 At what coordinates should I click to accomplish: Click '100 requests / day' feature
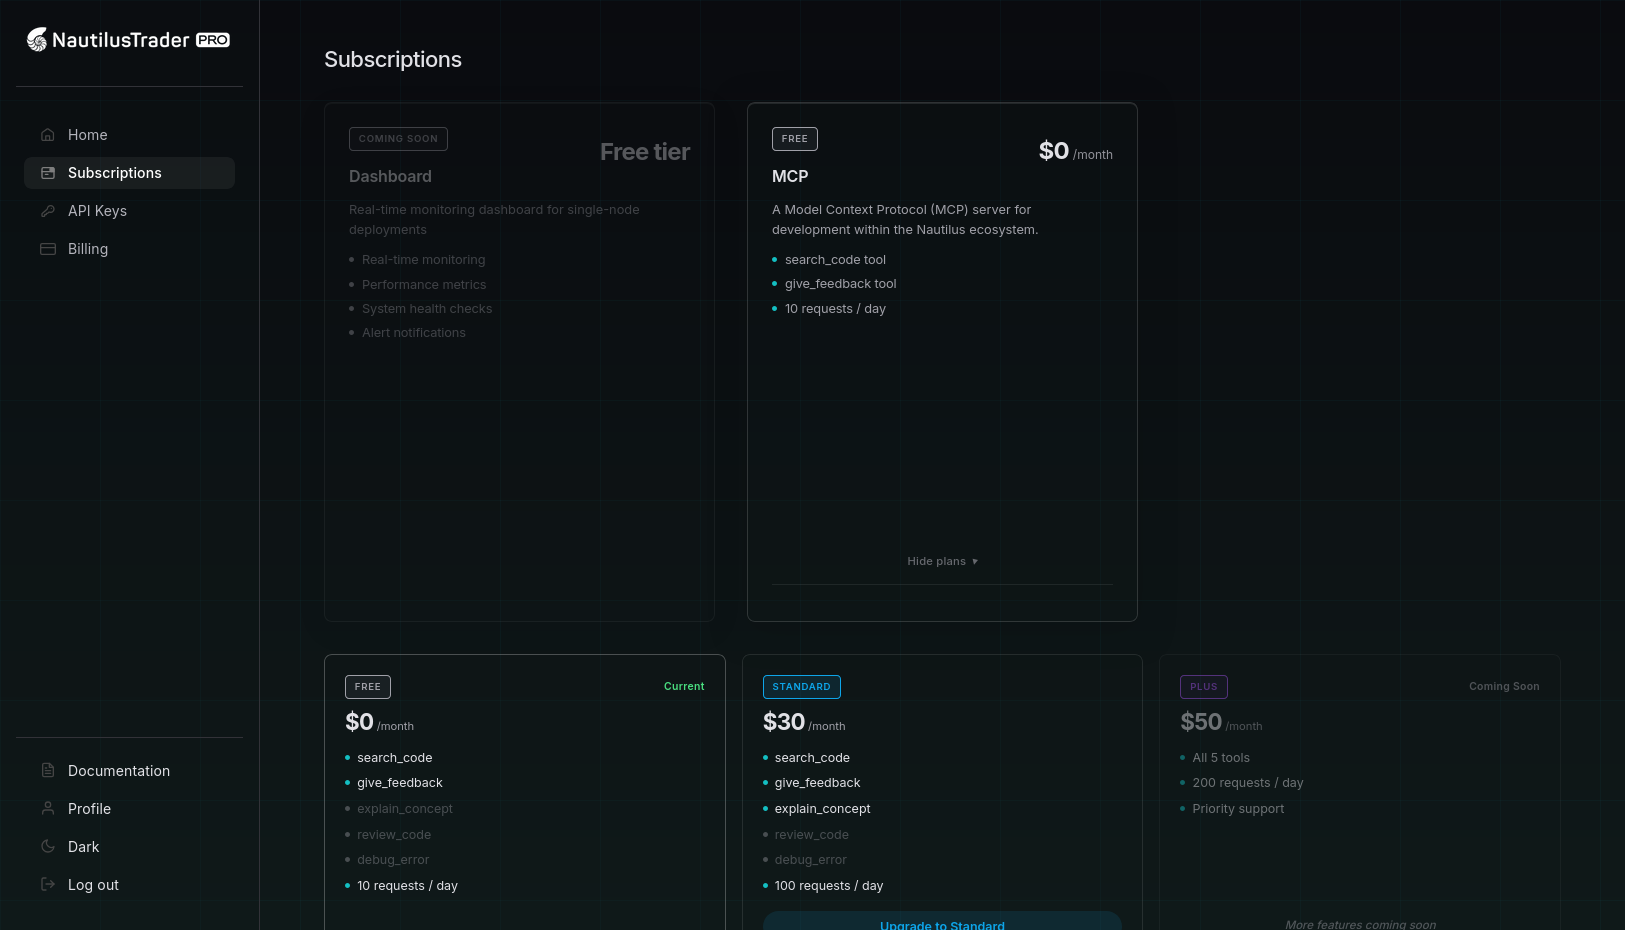[829, 886]
